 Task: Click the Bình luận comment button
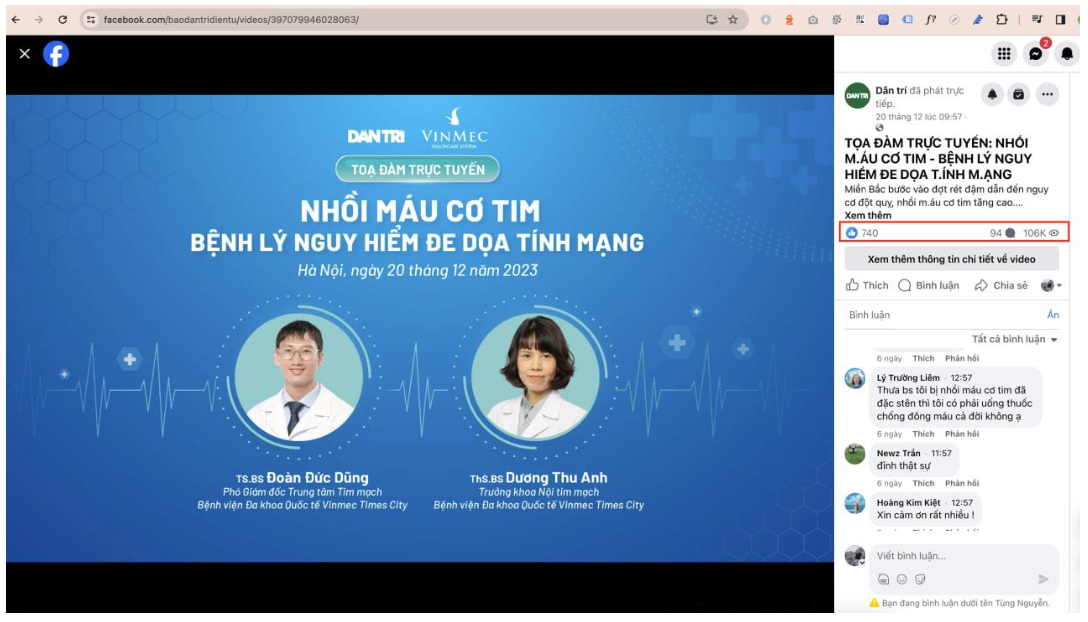click(928, 285)
